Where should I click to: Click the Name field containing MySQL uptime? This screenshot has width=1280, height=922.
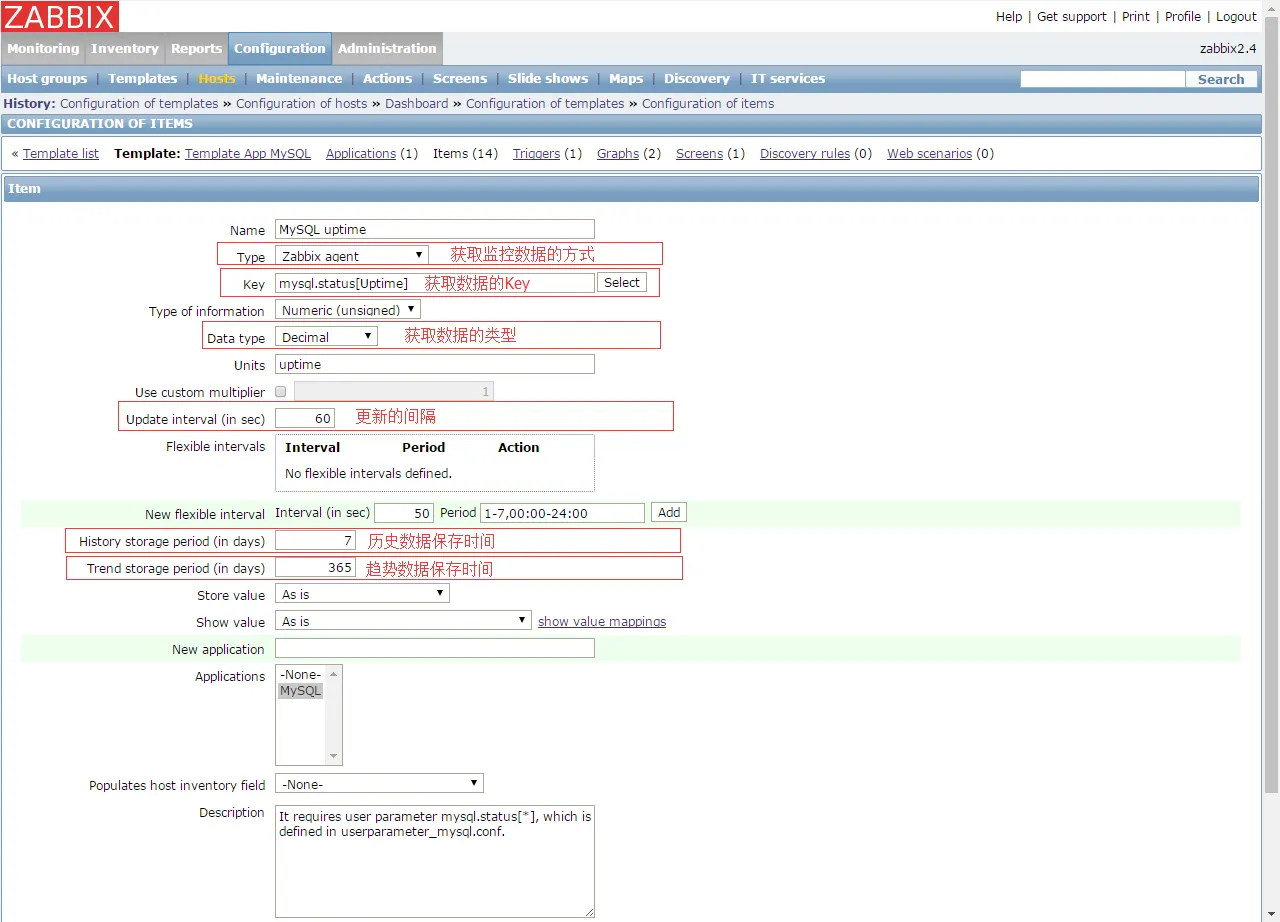pyautogui.click(x=435, y=229)
